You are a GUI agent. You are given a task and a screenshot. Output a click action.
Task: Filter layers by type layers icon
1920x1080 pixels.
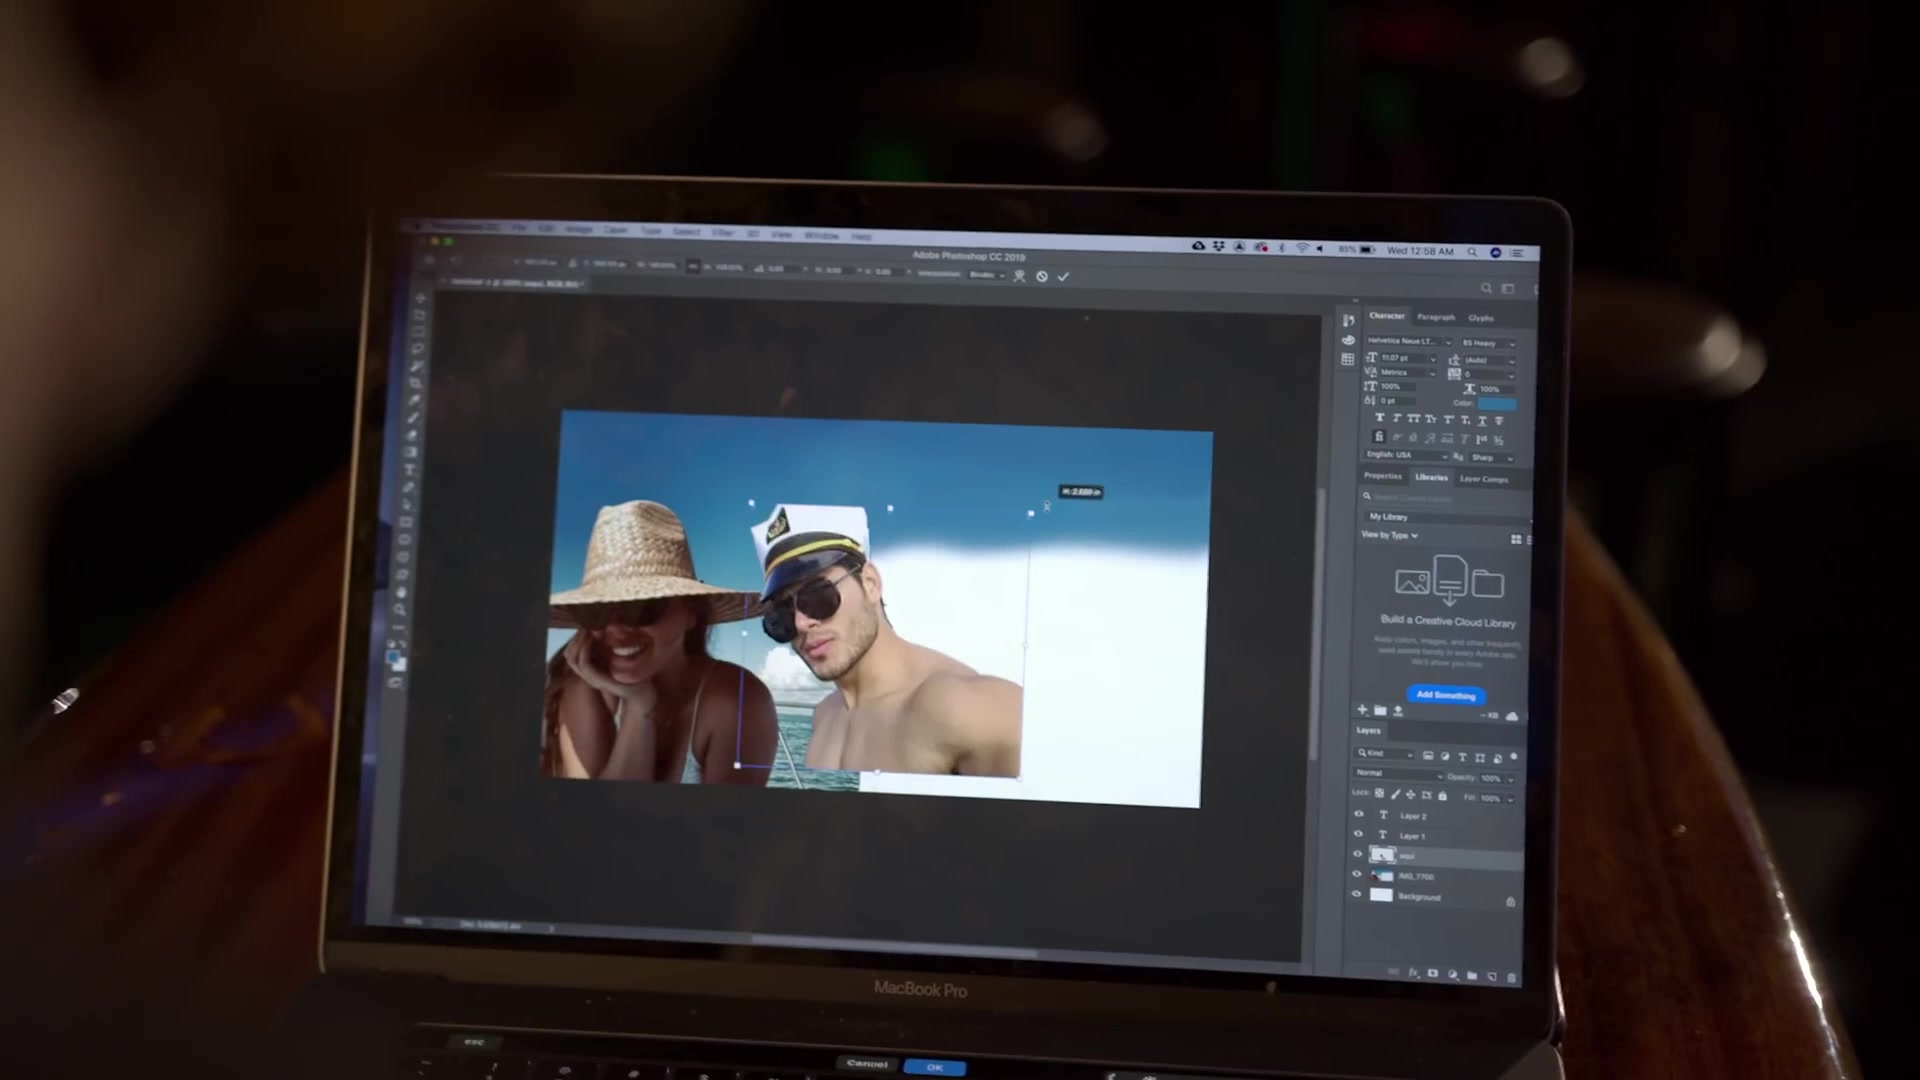click(x=1462, y=758)
